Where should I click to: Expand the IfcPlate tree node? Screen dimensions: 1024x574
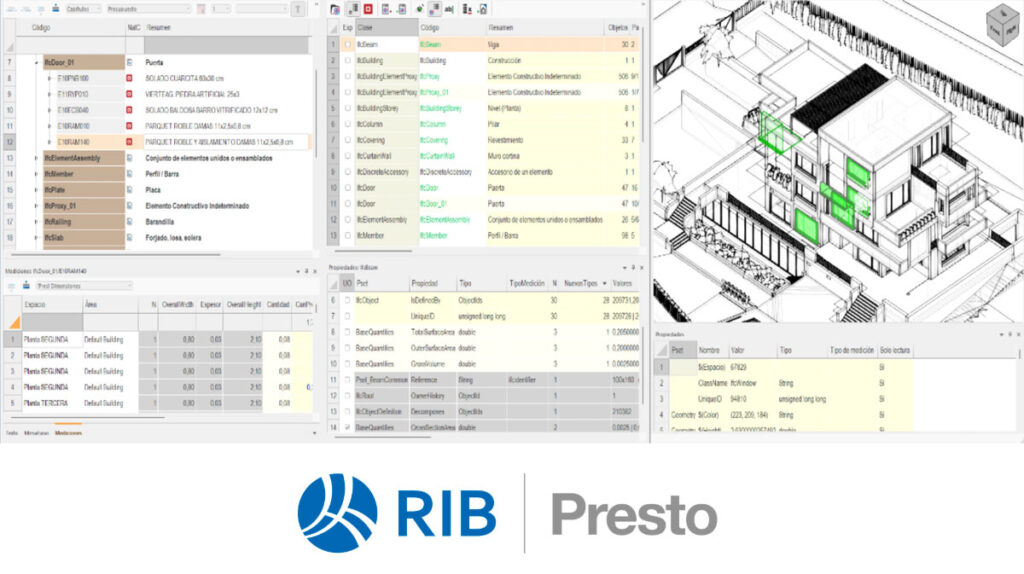click(x=37, y=190)
